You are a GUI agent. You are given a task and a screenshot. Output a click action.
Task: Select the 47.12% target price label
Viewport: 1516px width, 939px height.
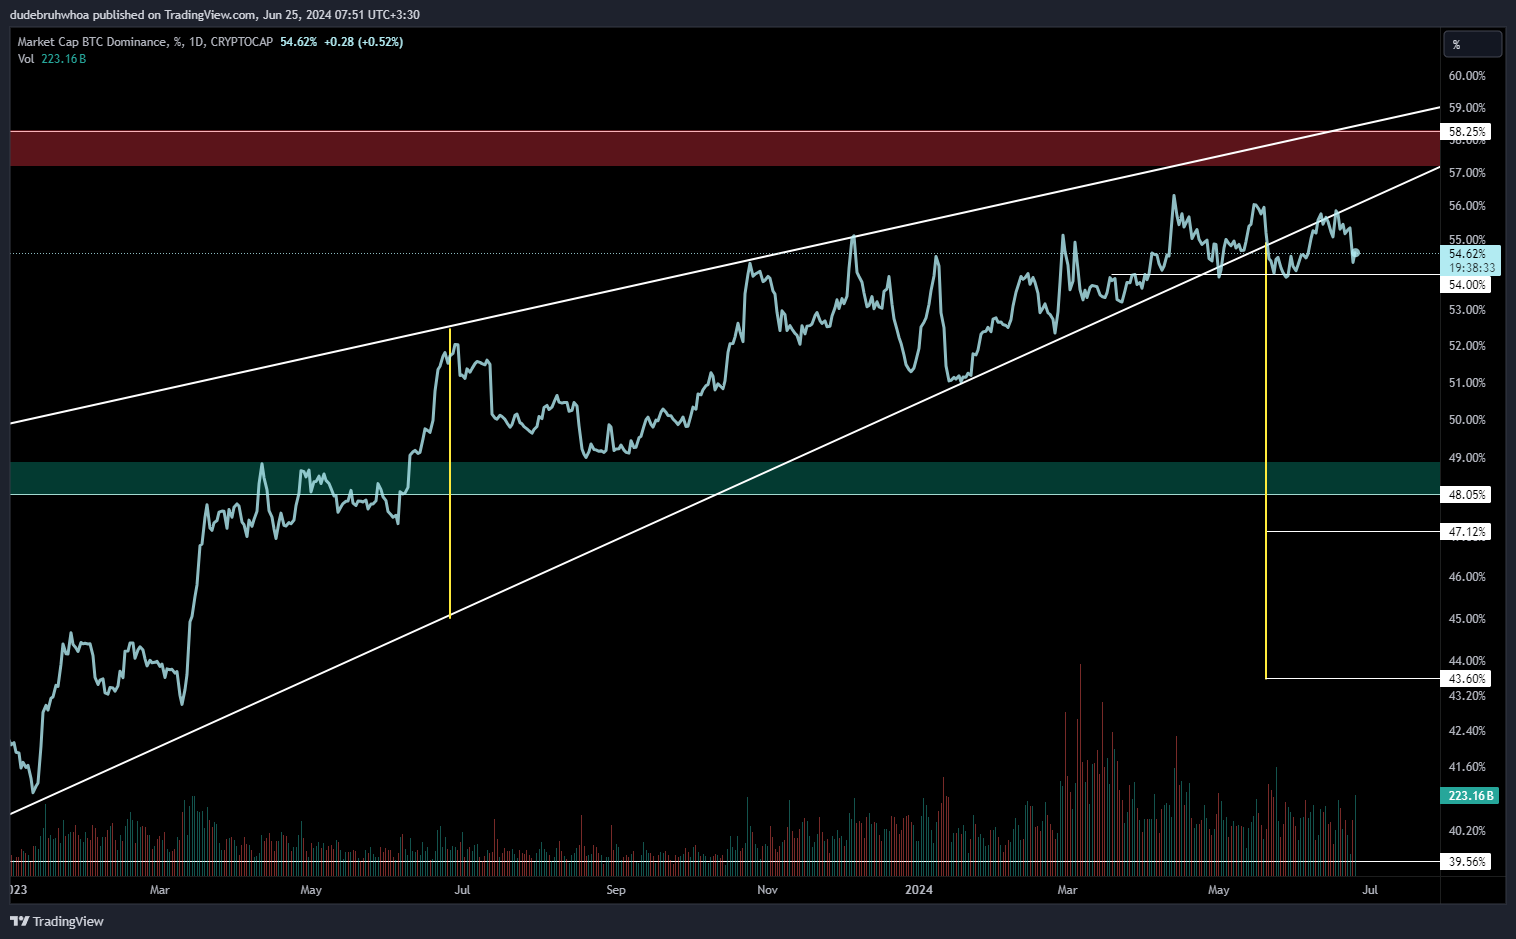click(x=1467, y=532)
